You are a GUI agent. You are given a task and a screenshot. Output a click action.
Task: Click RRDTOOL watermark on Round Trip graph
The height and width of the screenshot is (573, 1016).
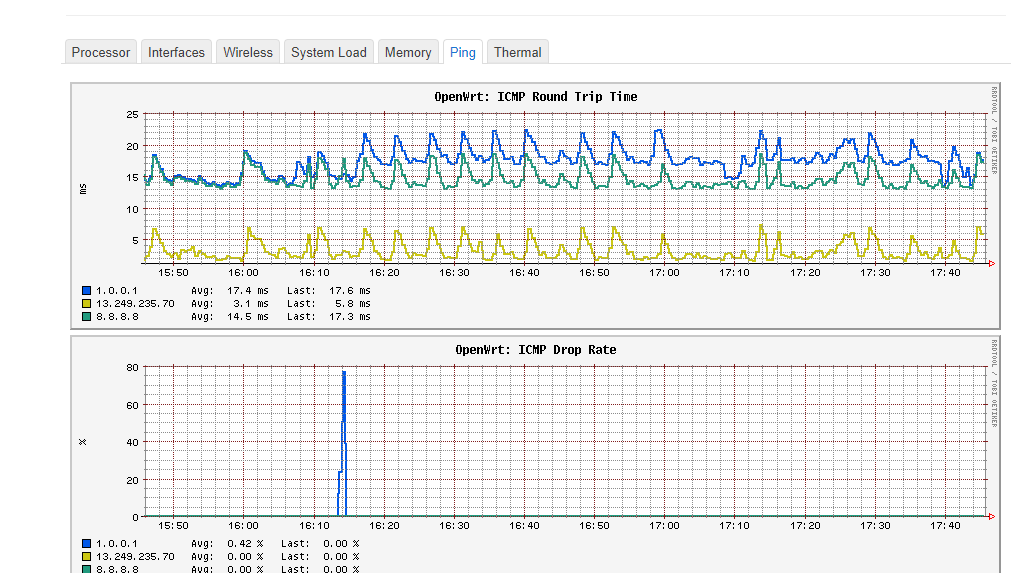994,130
